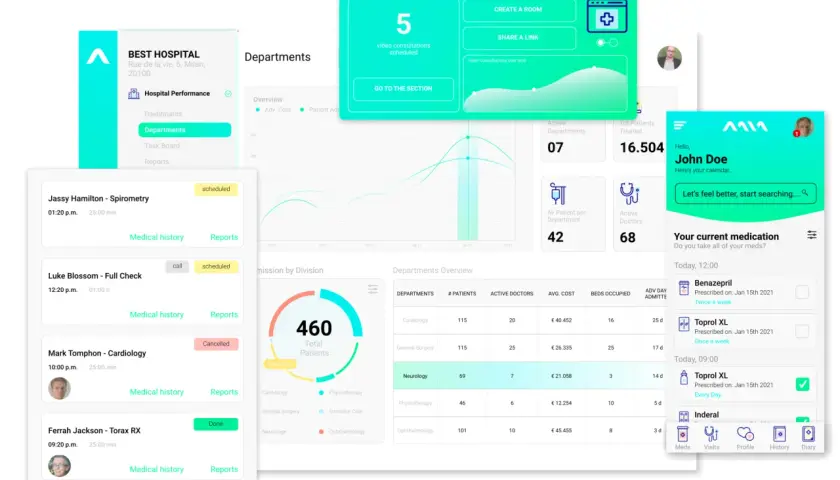Viewport: 840px width, 480px height.
Task: Open Medical history for Jassy Hamilton - Spirometry
Action: pos(156,237)
